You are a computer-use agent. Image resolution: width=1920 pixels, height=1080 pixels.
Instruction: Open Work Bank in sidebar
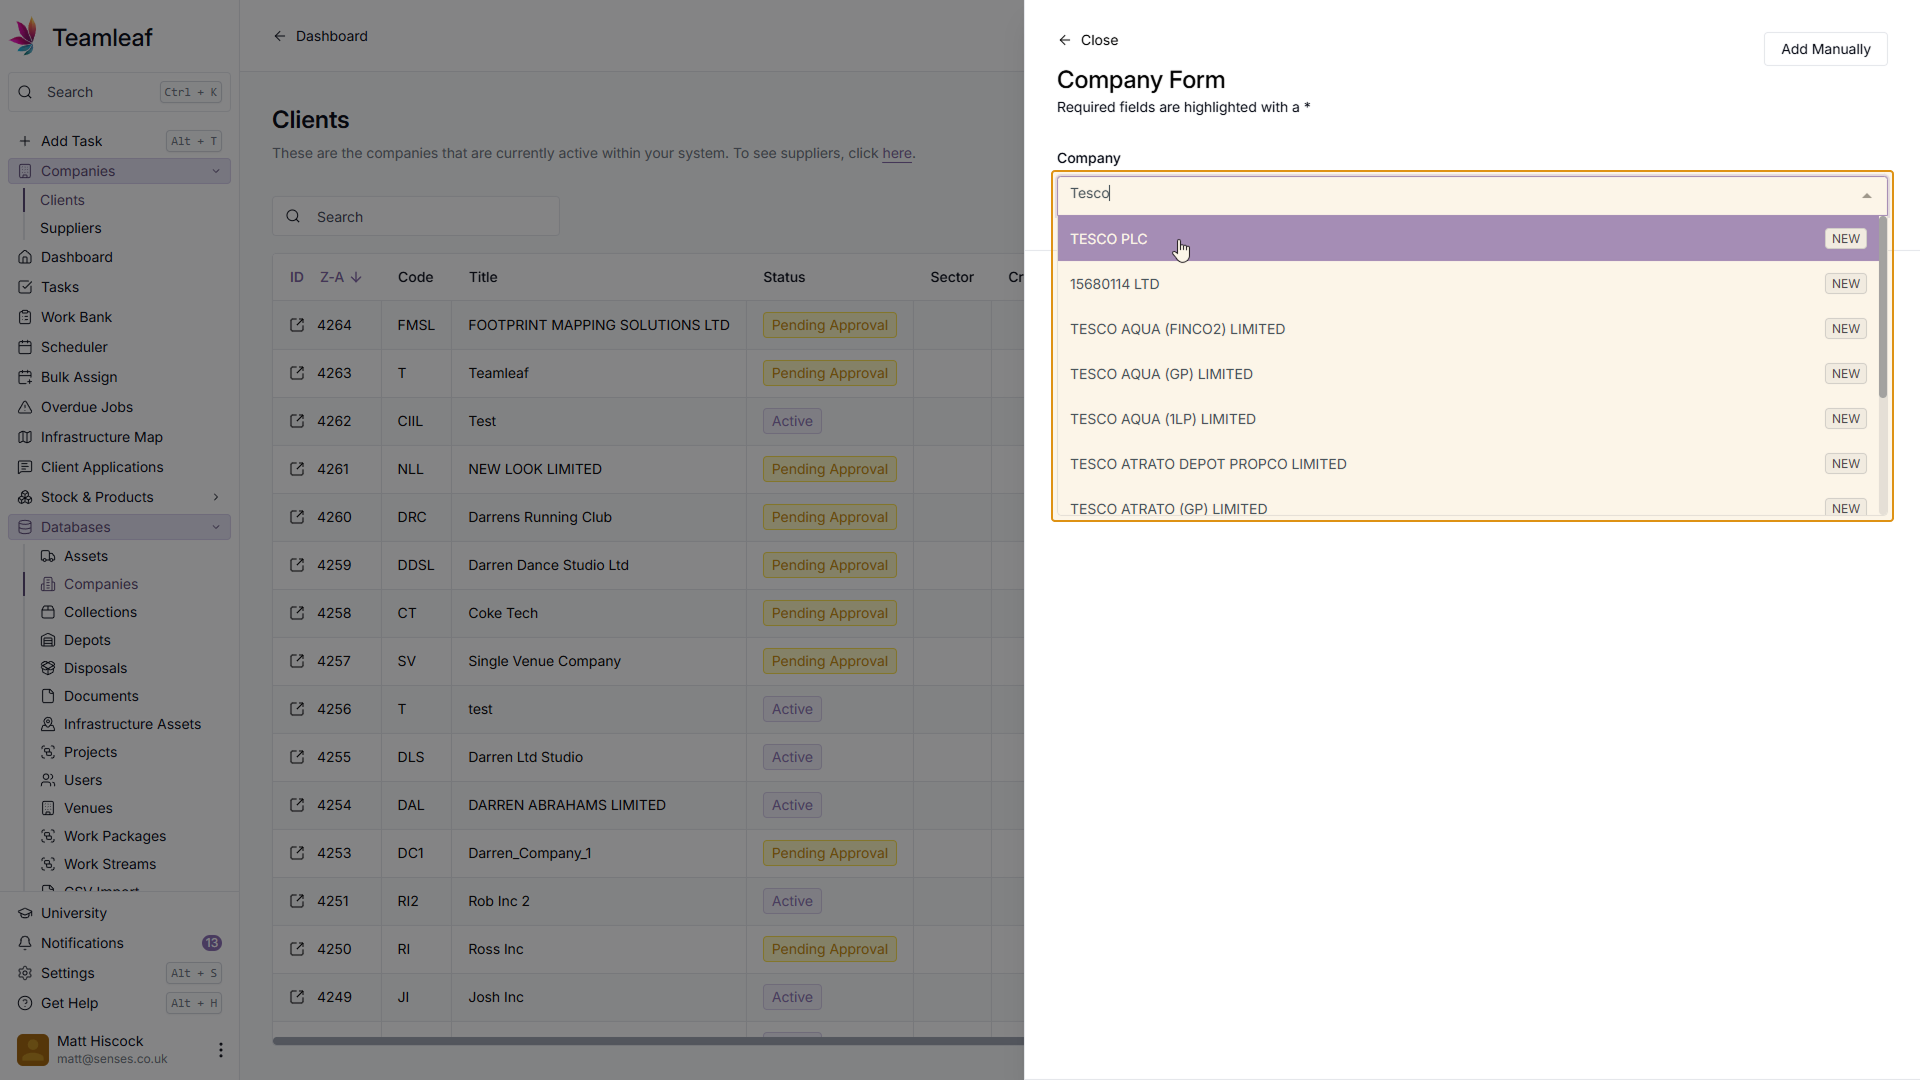76,317
